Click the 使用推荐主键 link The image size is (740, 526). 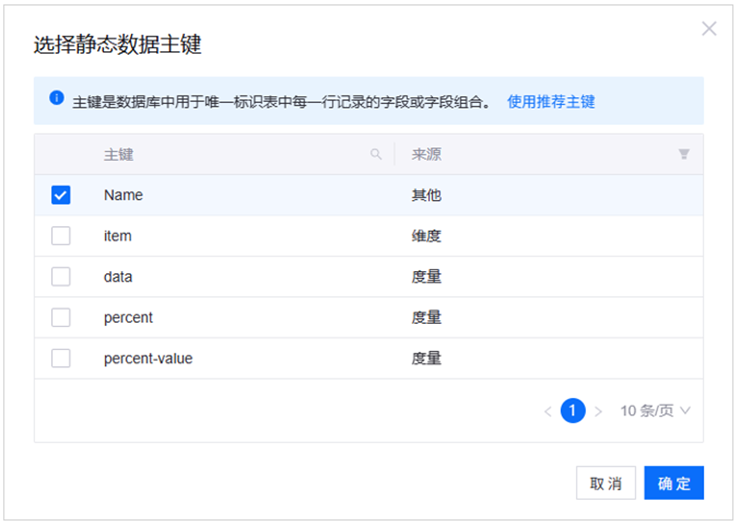551,101
